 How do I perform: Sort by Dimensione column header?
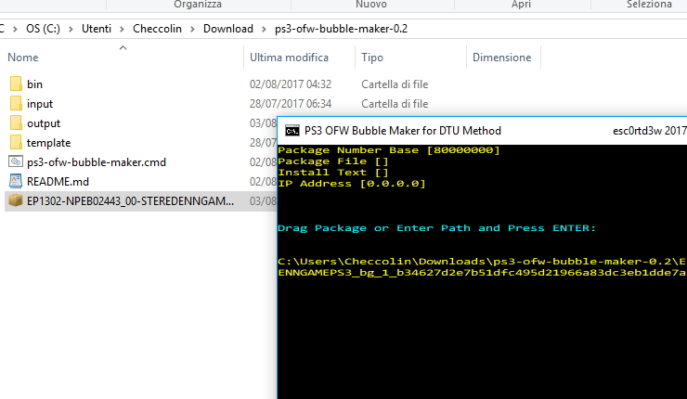pos(502,57)
